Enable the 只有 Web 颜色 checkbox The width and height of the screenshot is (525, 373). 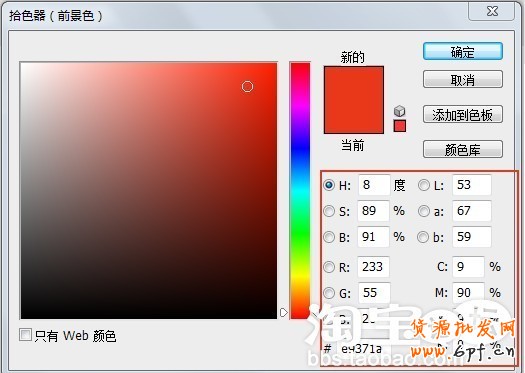pyautogui.click(x=25, y=334)
